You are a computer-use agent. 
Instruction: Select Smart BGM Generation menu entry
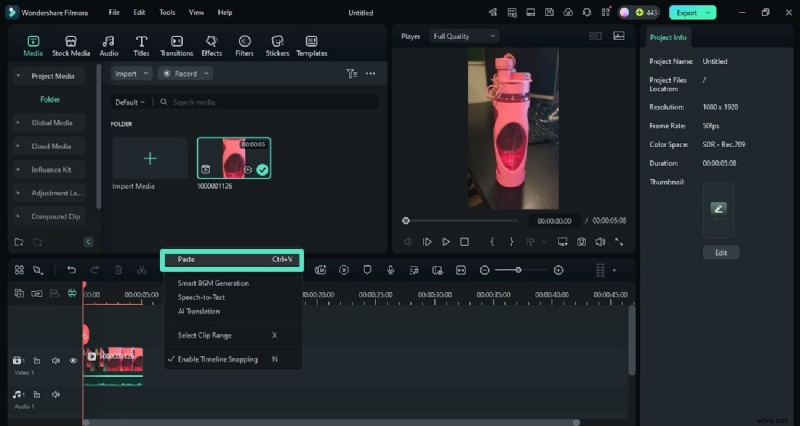point(213,283)
